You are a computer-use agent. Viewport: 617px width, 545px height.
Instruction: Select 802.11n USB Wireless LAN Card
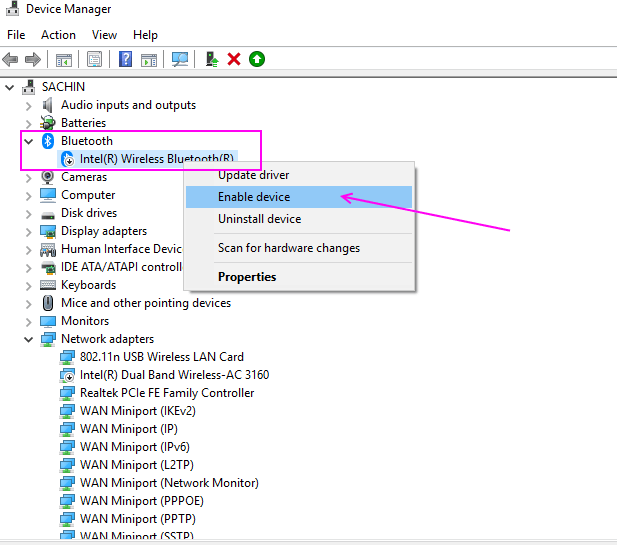[x=162, y=357]
